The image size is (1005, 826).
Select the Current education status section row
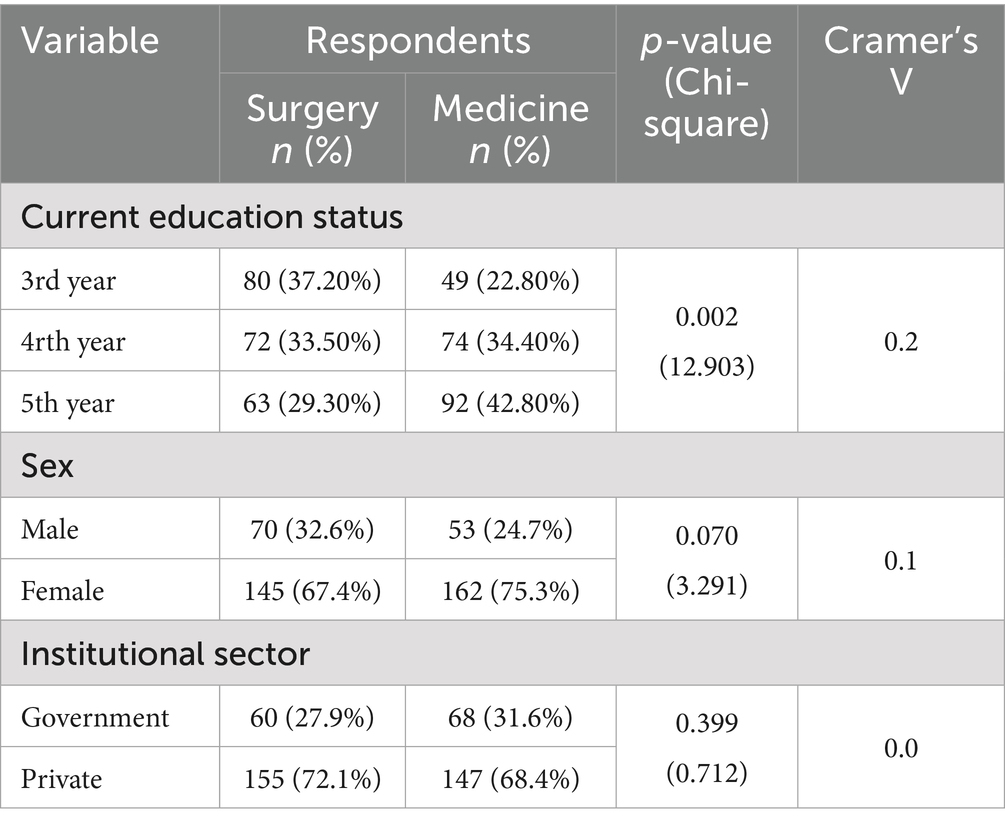point(212,217)
